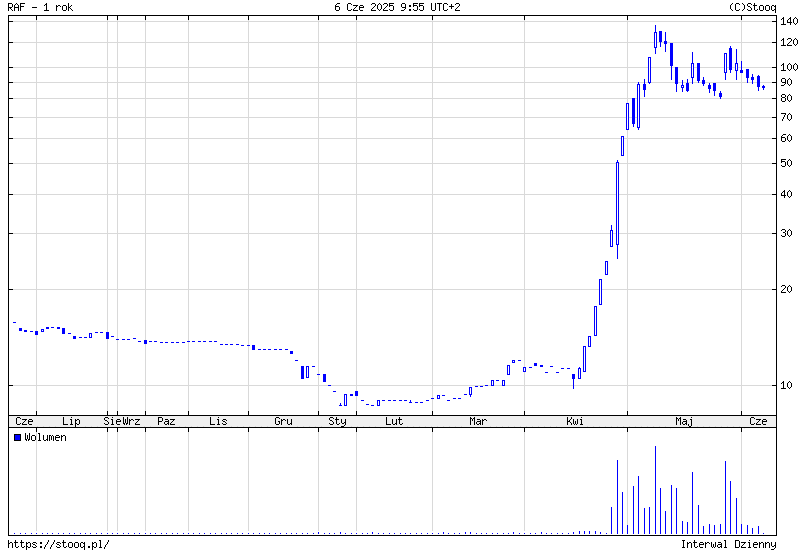Click the price axis value 50
The image size is (800, 550).
tap(786, 163)
